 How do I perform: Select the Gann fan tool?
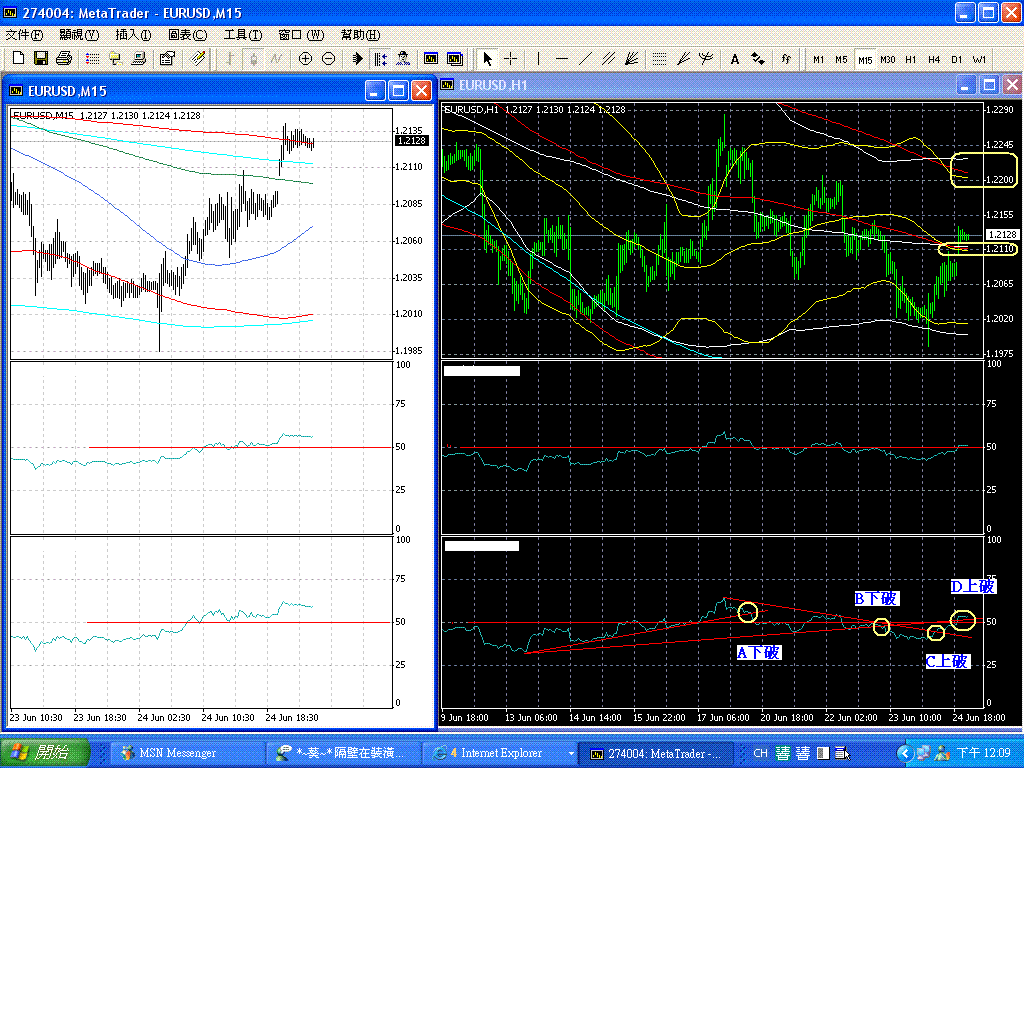[631, 58]
